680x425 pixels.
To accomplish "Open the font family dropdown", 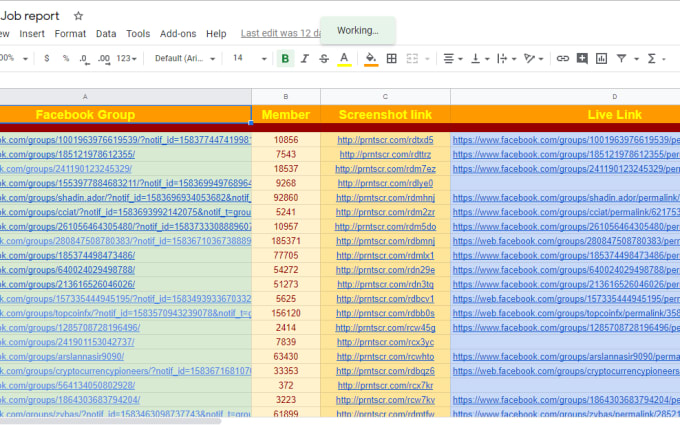I will tap(185, 58).
